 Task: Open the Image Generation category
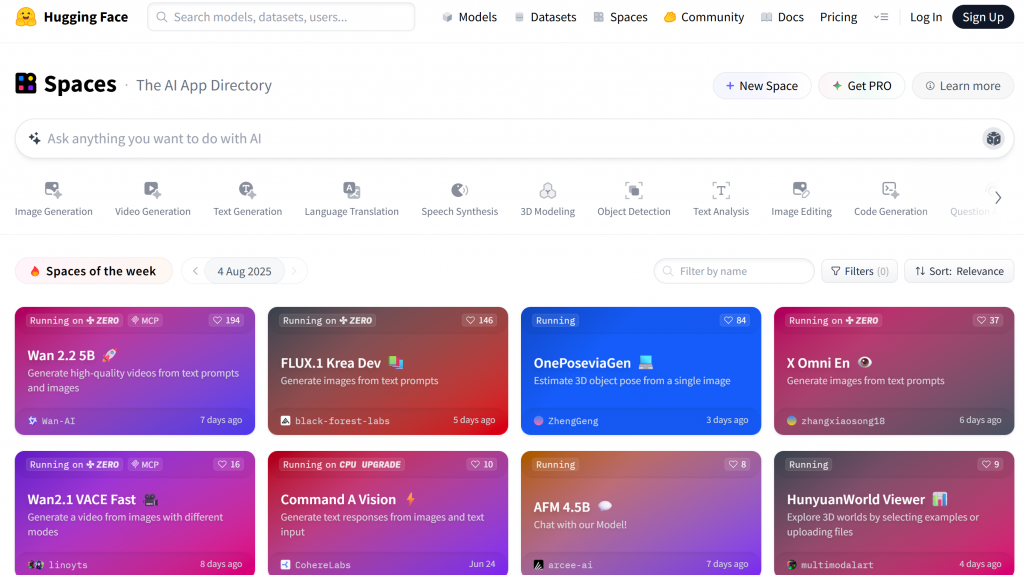pos(54,199)
